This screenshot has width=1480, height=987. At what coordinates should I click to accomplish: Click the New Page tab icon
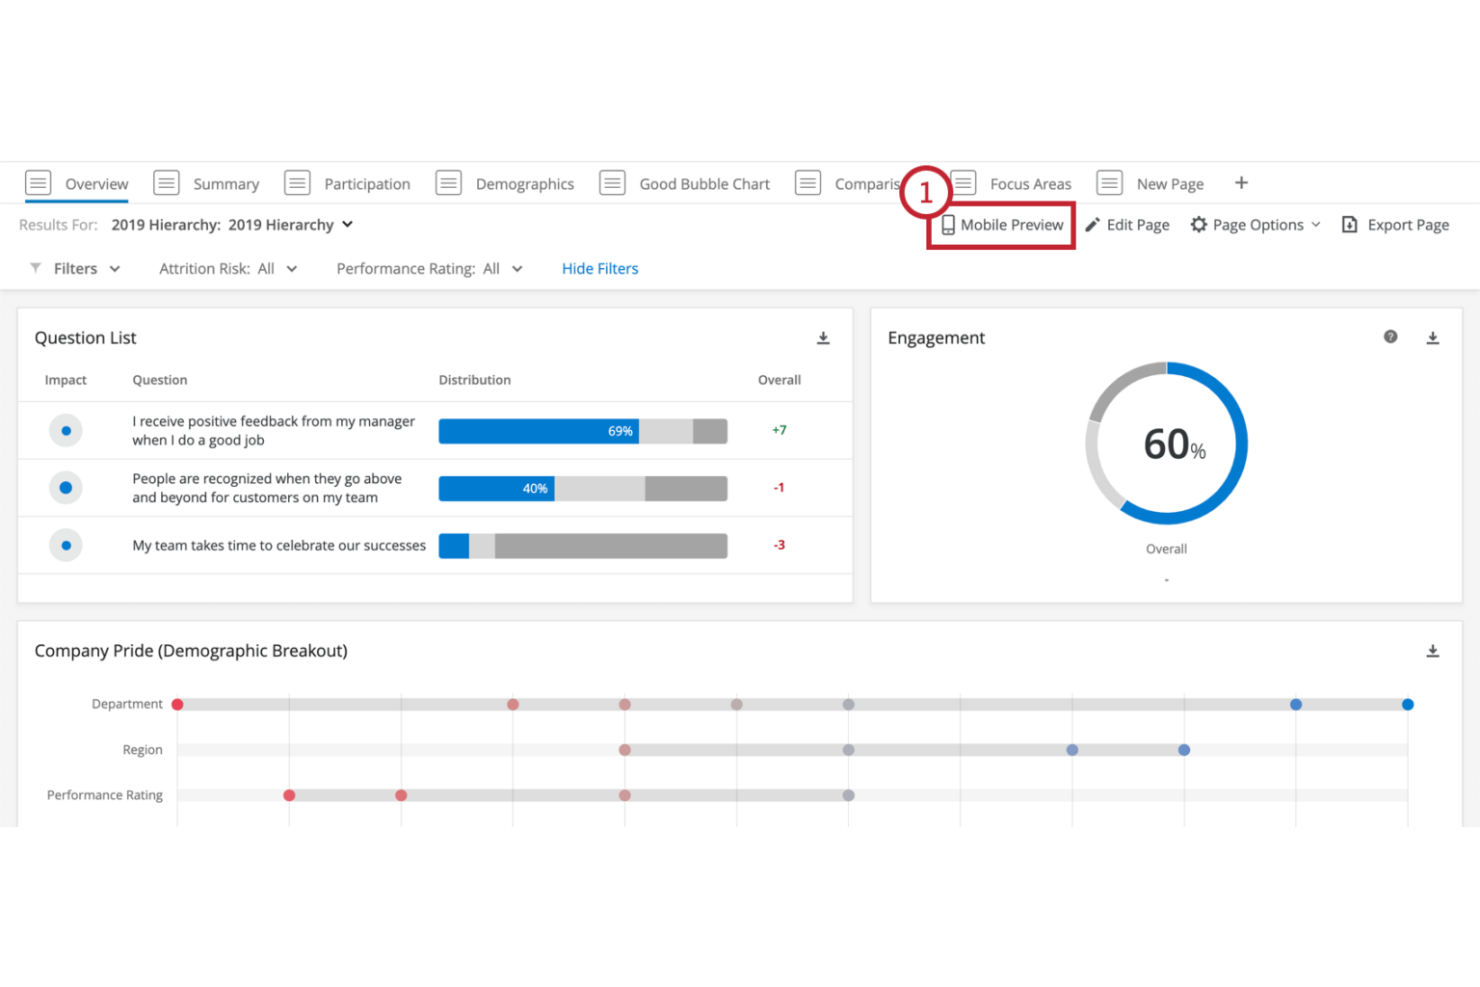(x=1109, y=183)
